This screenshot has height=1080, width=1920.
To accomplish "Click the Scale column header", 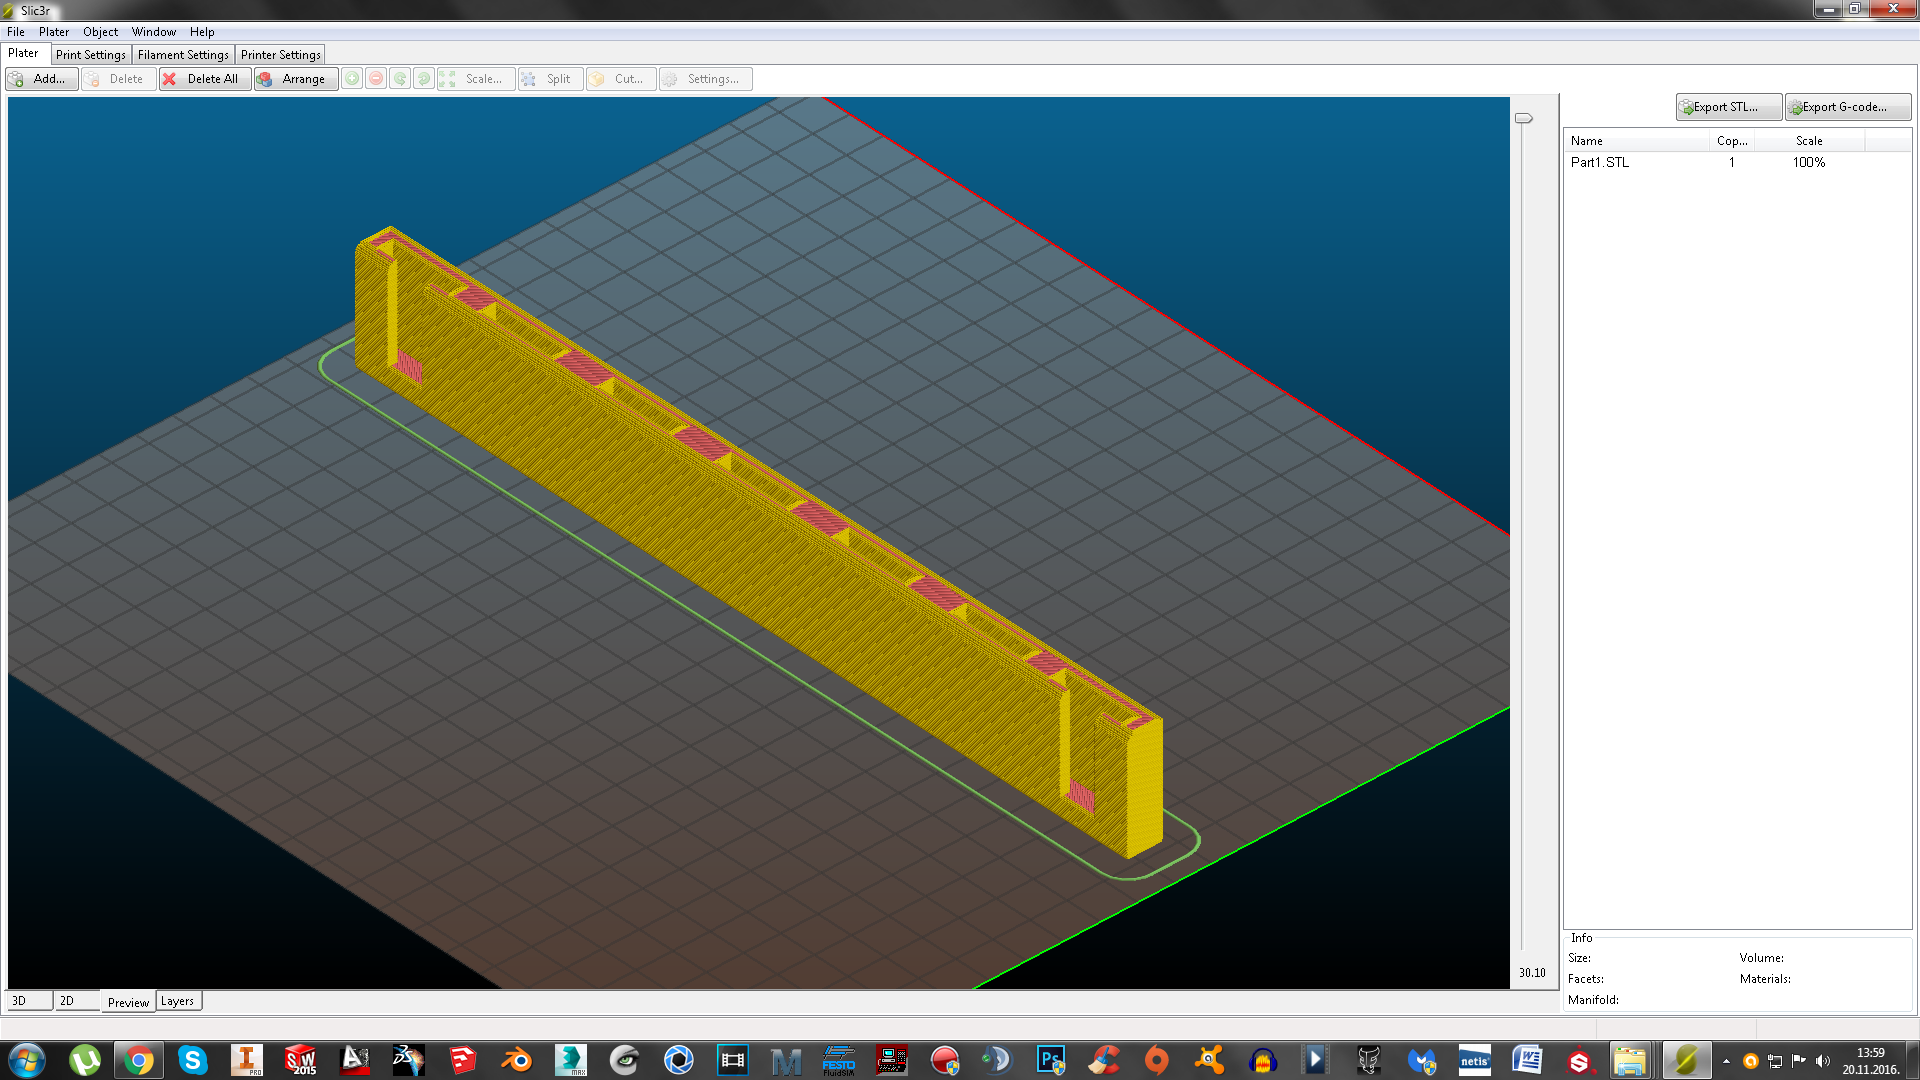I will [x=1808, y=141].
